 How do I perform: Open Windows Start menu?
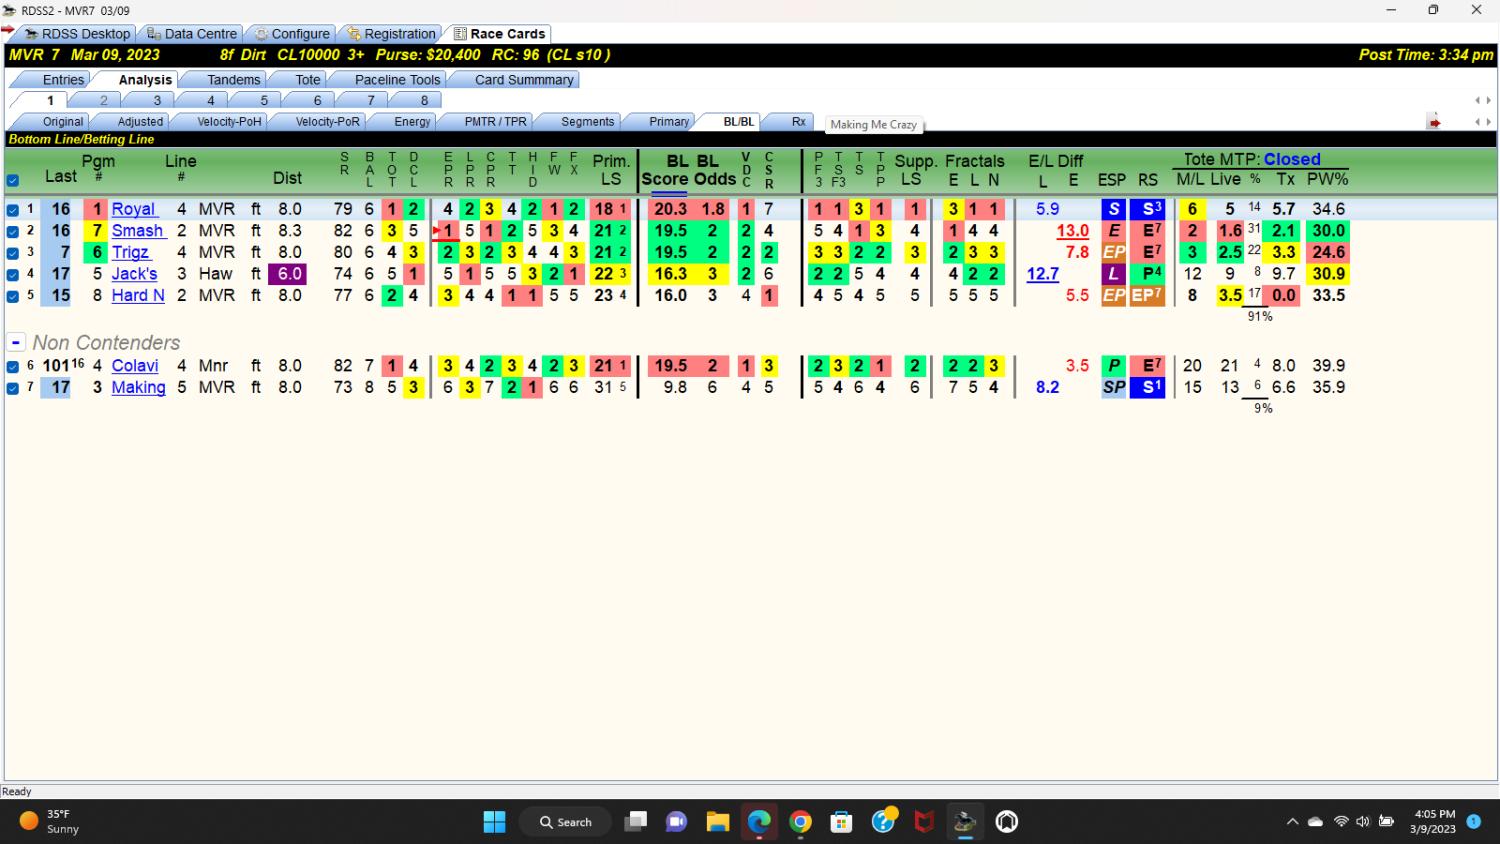point(494,822)
